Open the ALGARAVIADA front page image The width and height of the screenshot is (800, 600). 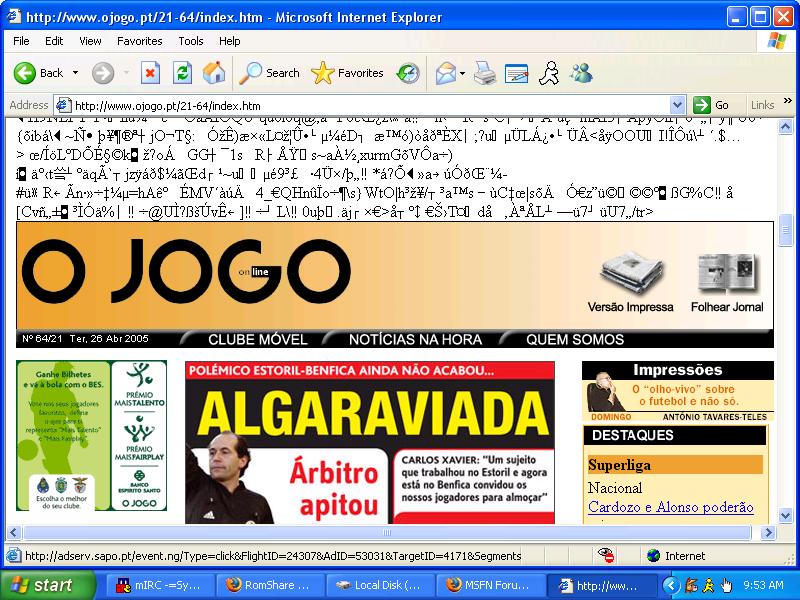(x=370, y=443)
